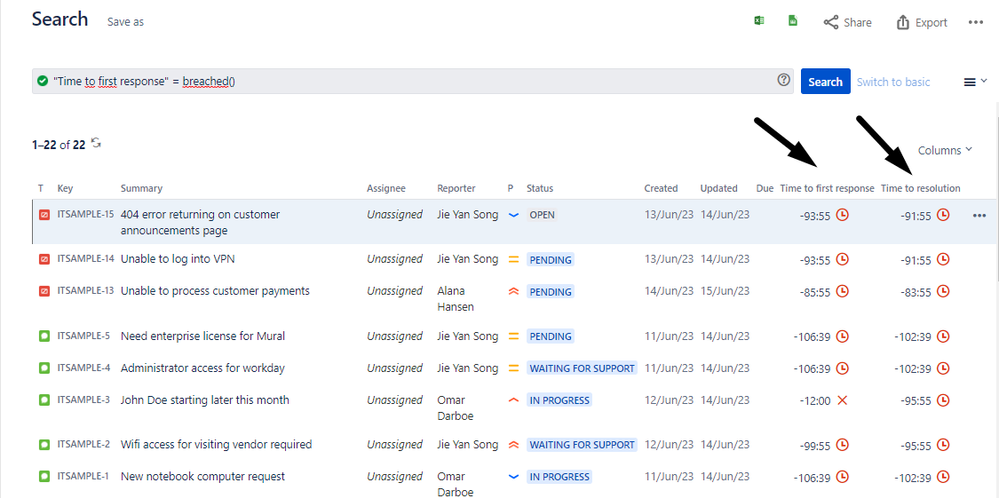Open the Share option
Viewport: 999px width, 498px height.
pos(847,22)
